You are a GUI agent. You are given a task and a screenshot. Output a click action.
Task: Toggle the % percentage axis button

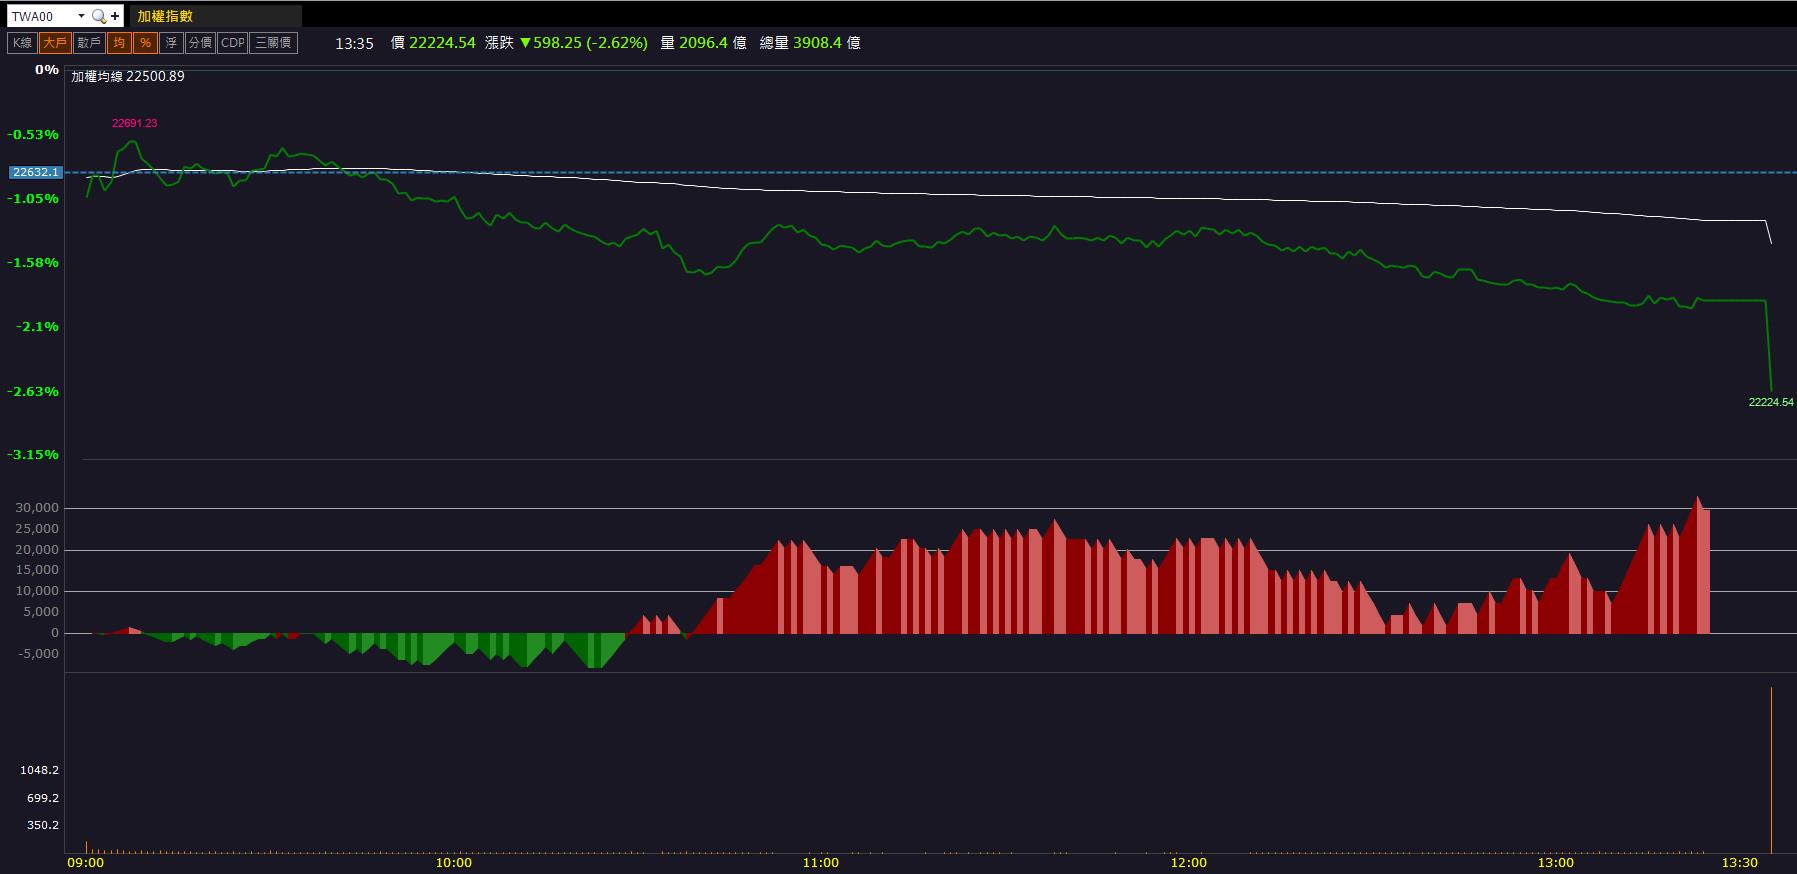click(145, 43)
